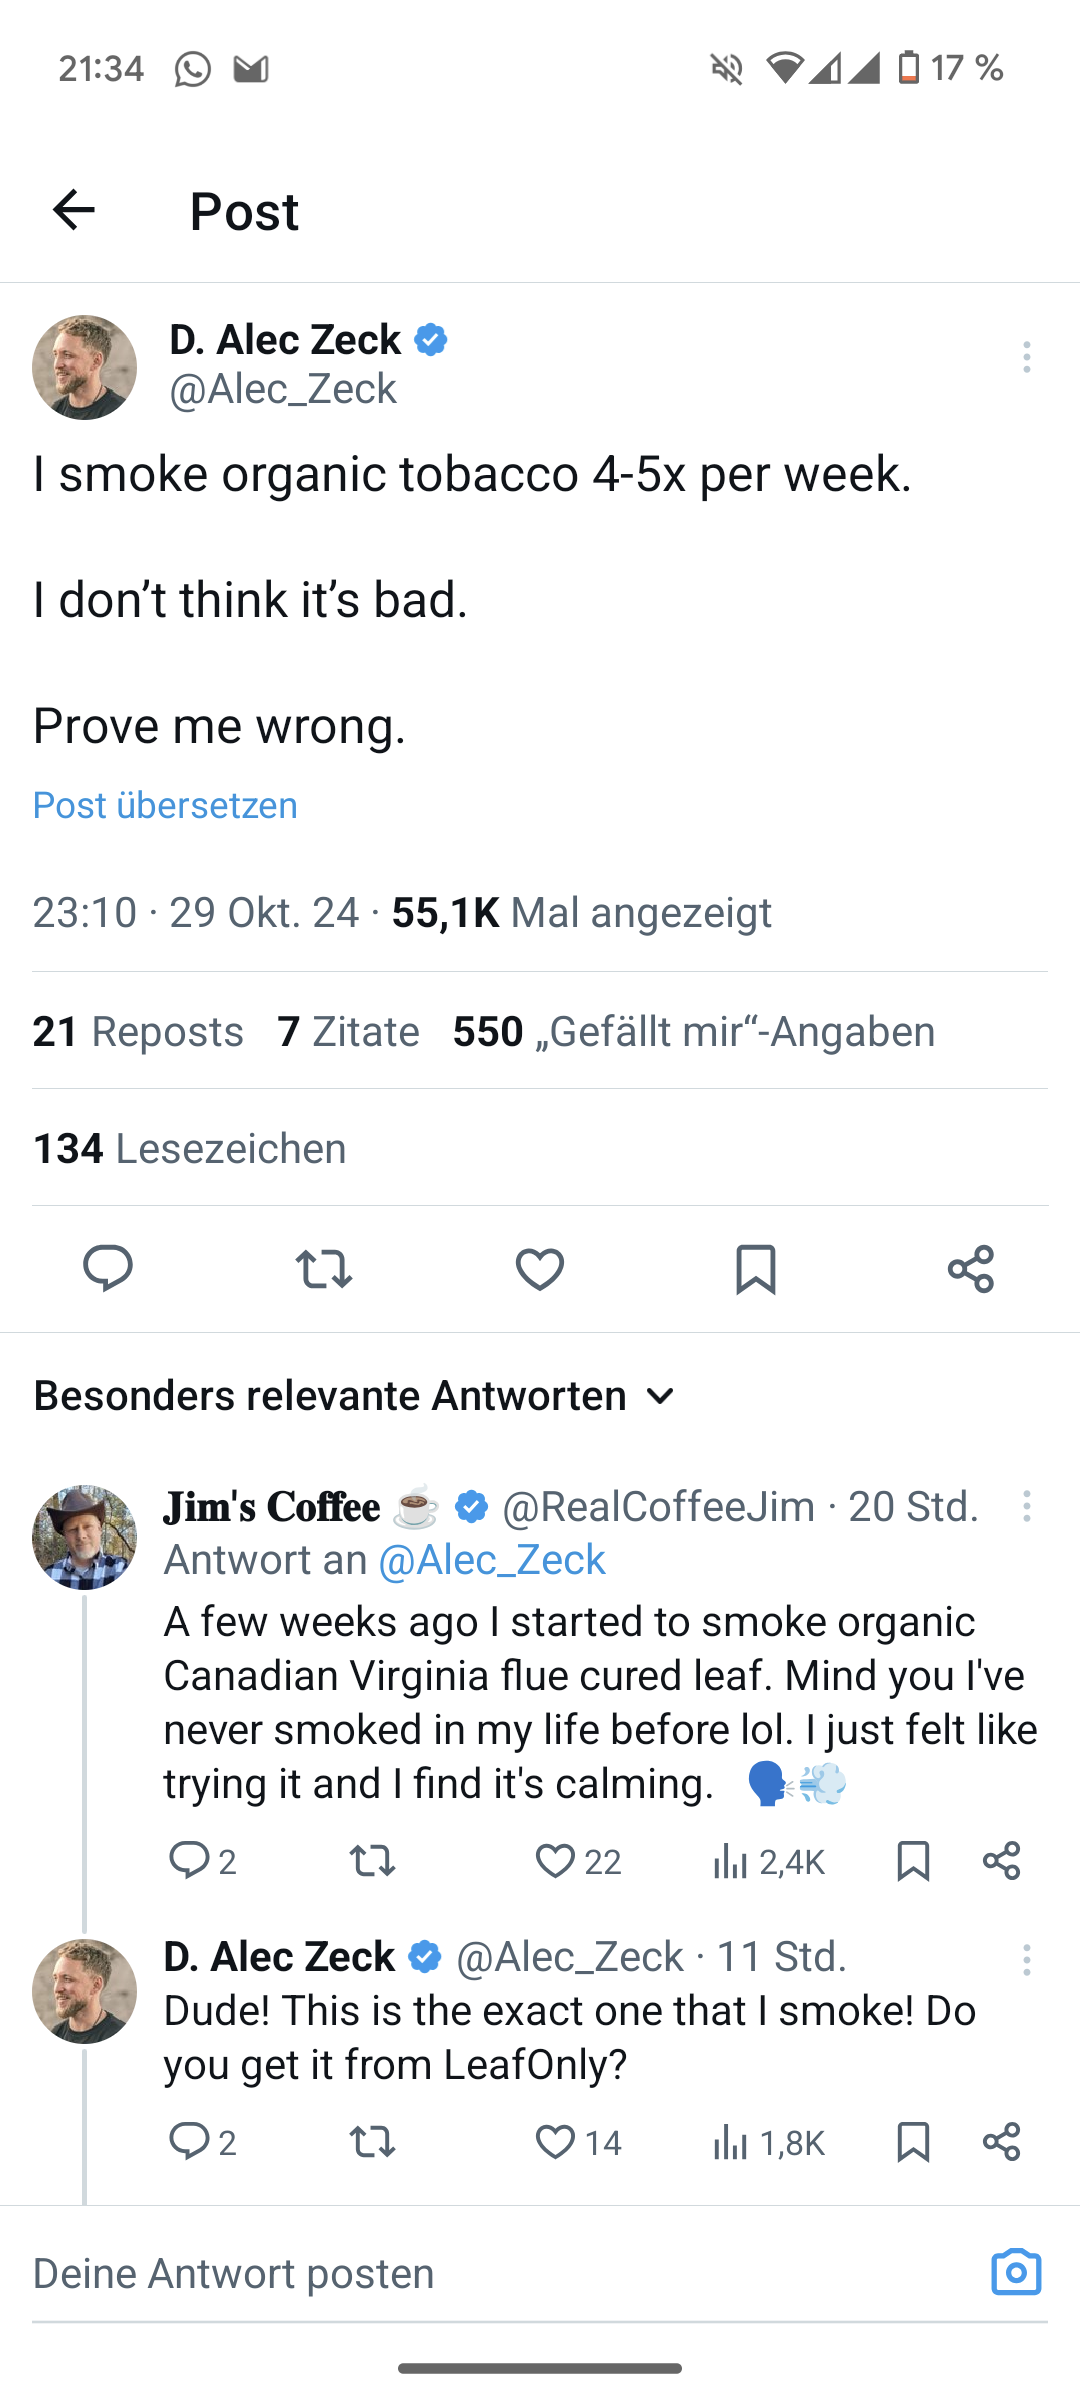Open three-dot menu on Jim's Coffee reply
Viewport: 1080px width, 2400px height.
pos(1026,1506)
